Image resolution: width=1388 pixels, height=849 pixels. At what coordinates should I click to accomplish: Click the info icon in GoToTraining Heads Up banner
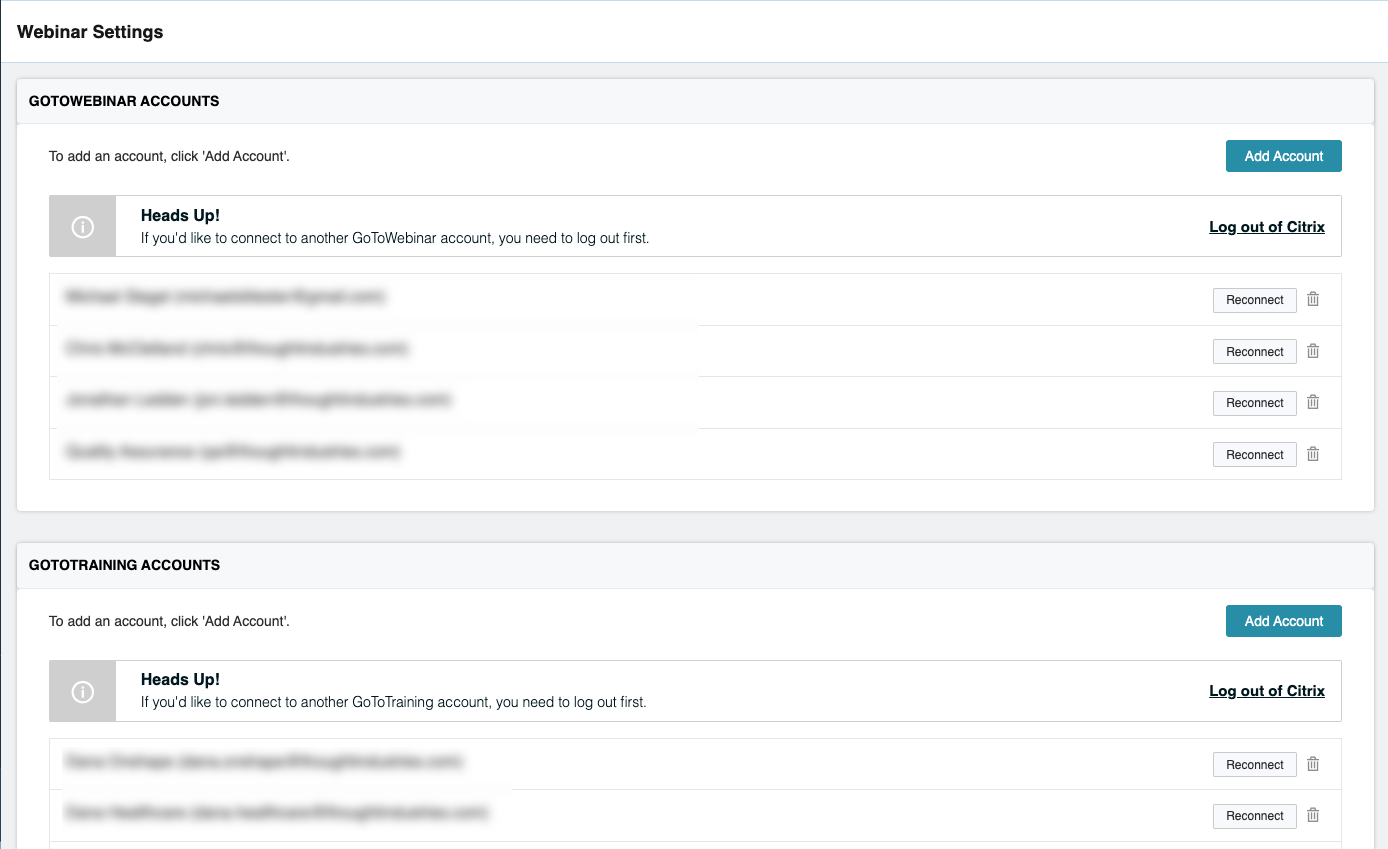(83, 691)
